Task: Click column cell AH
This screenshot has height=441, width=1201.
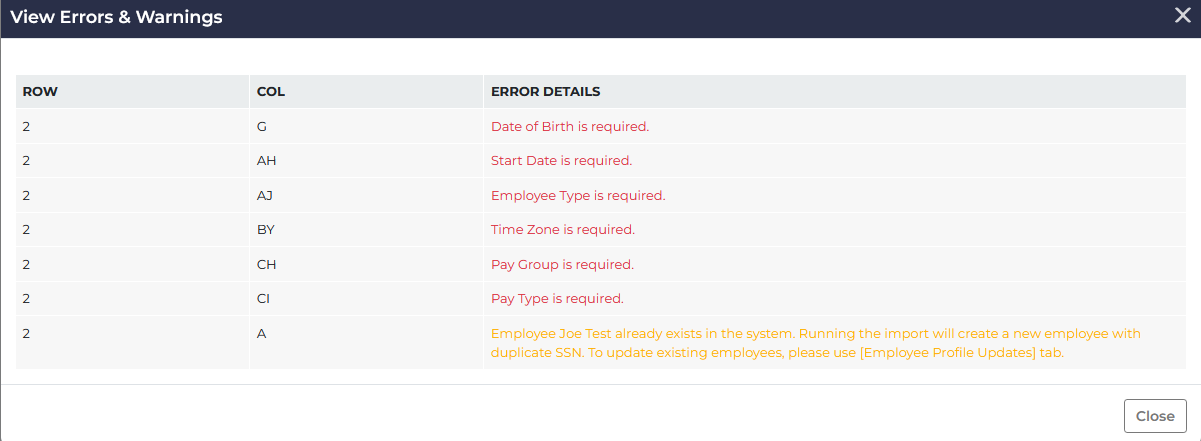Action: (x=266, y=161)
